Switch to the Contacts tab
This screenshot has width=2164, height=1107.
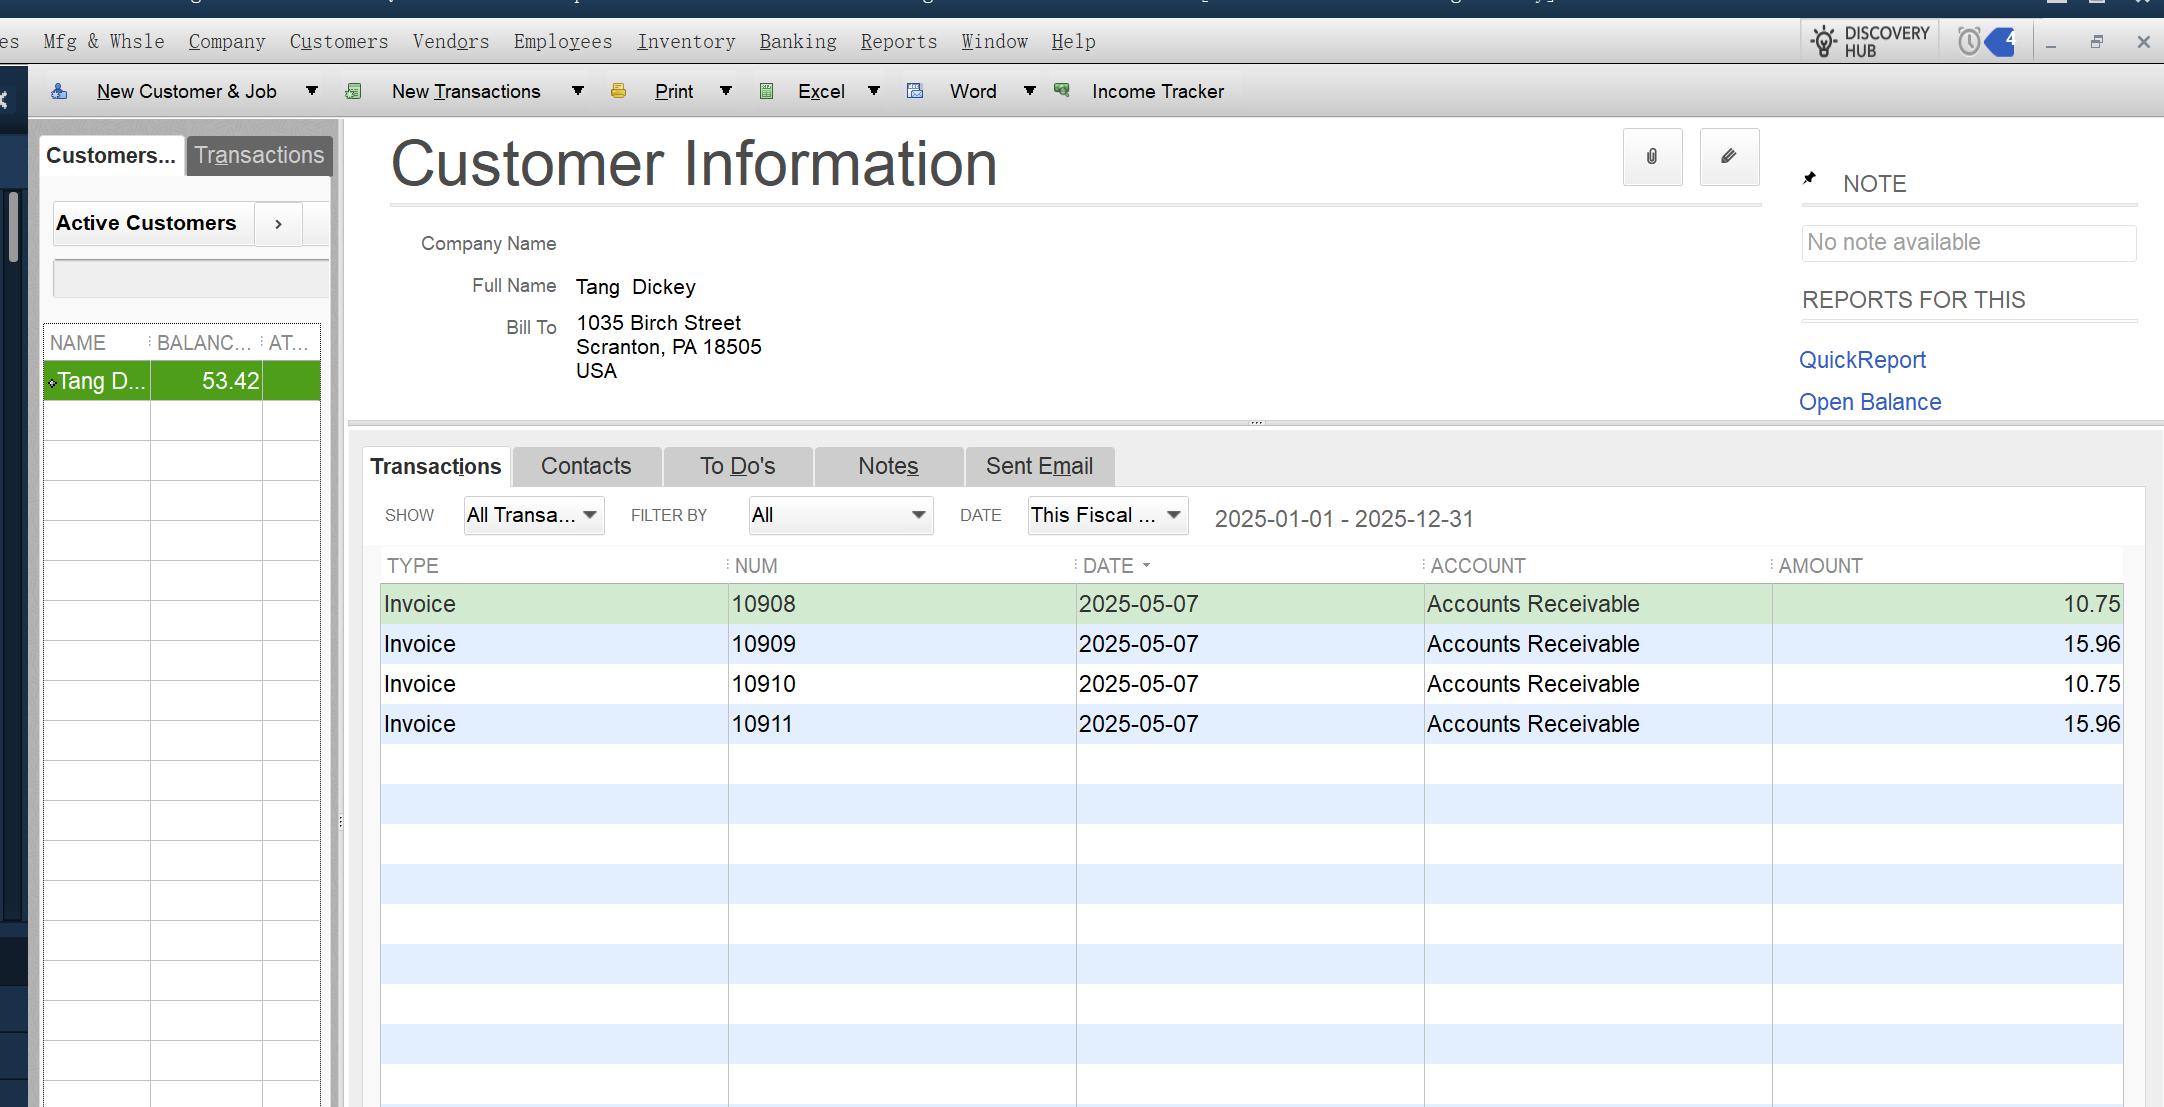[x=586, y=466]
